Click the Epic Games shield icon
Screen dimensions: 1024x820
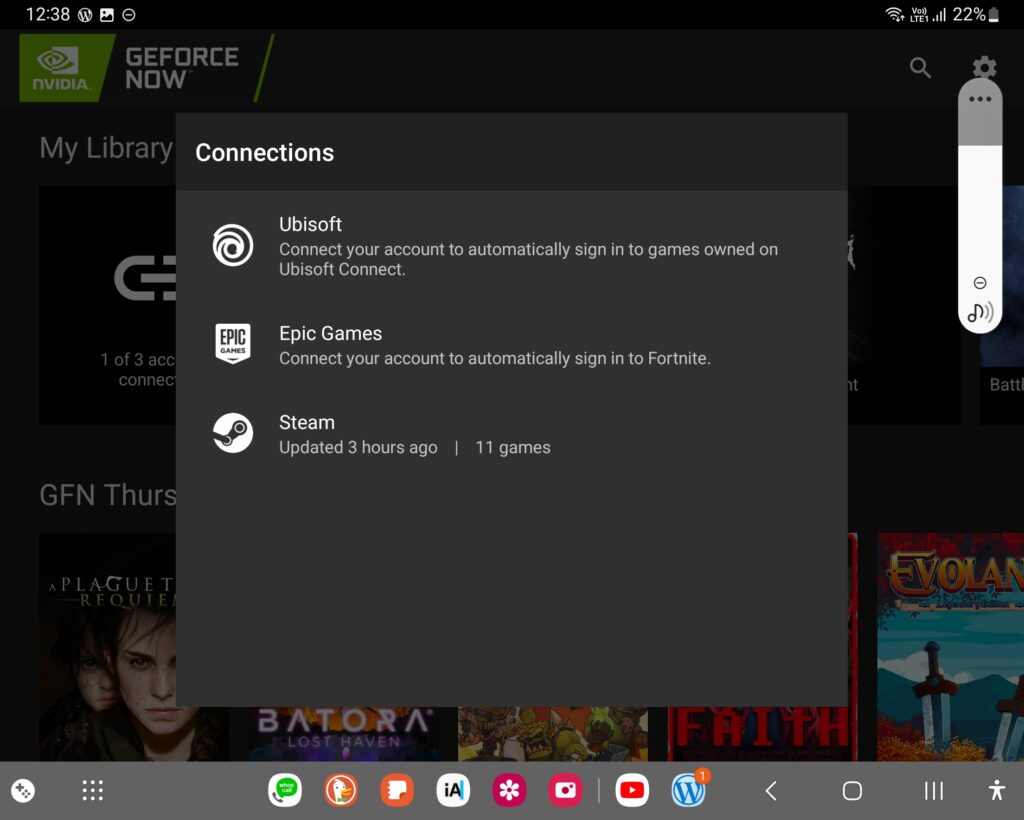233,343
